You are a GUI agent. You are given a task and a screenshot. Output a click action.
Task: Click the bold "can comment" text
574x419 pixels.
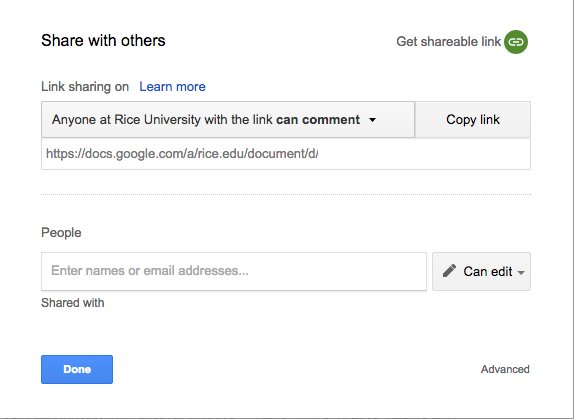click(318, 120)
